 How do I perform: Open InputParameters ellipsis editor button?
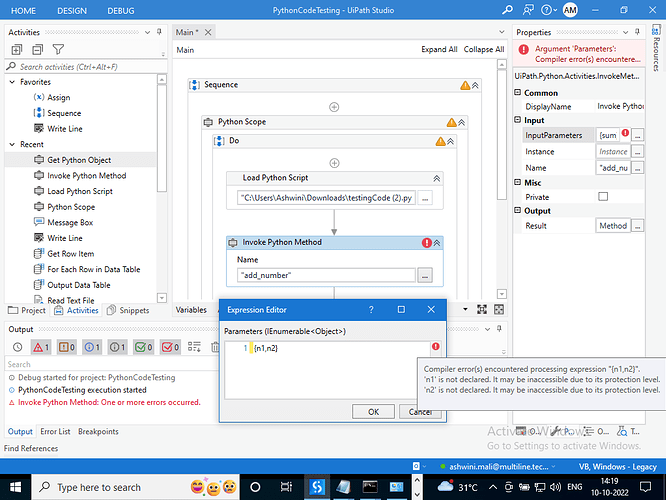pyautogui.click(x=637, y=136)
